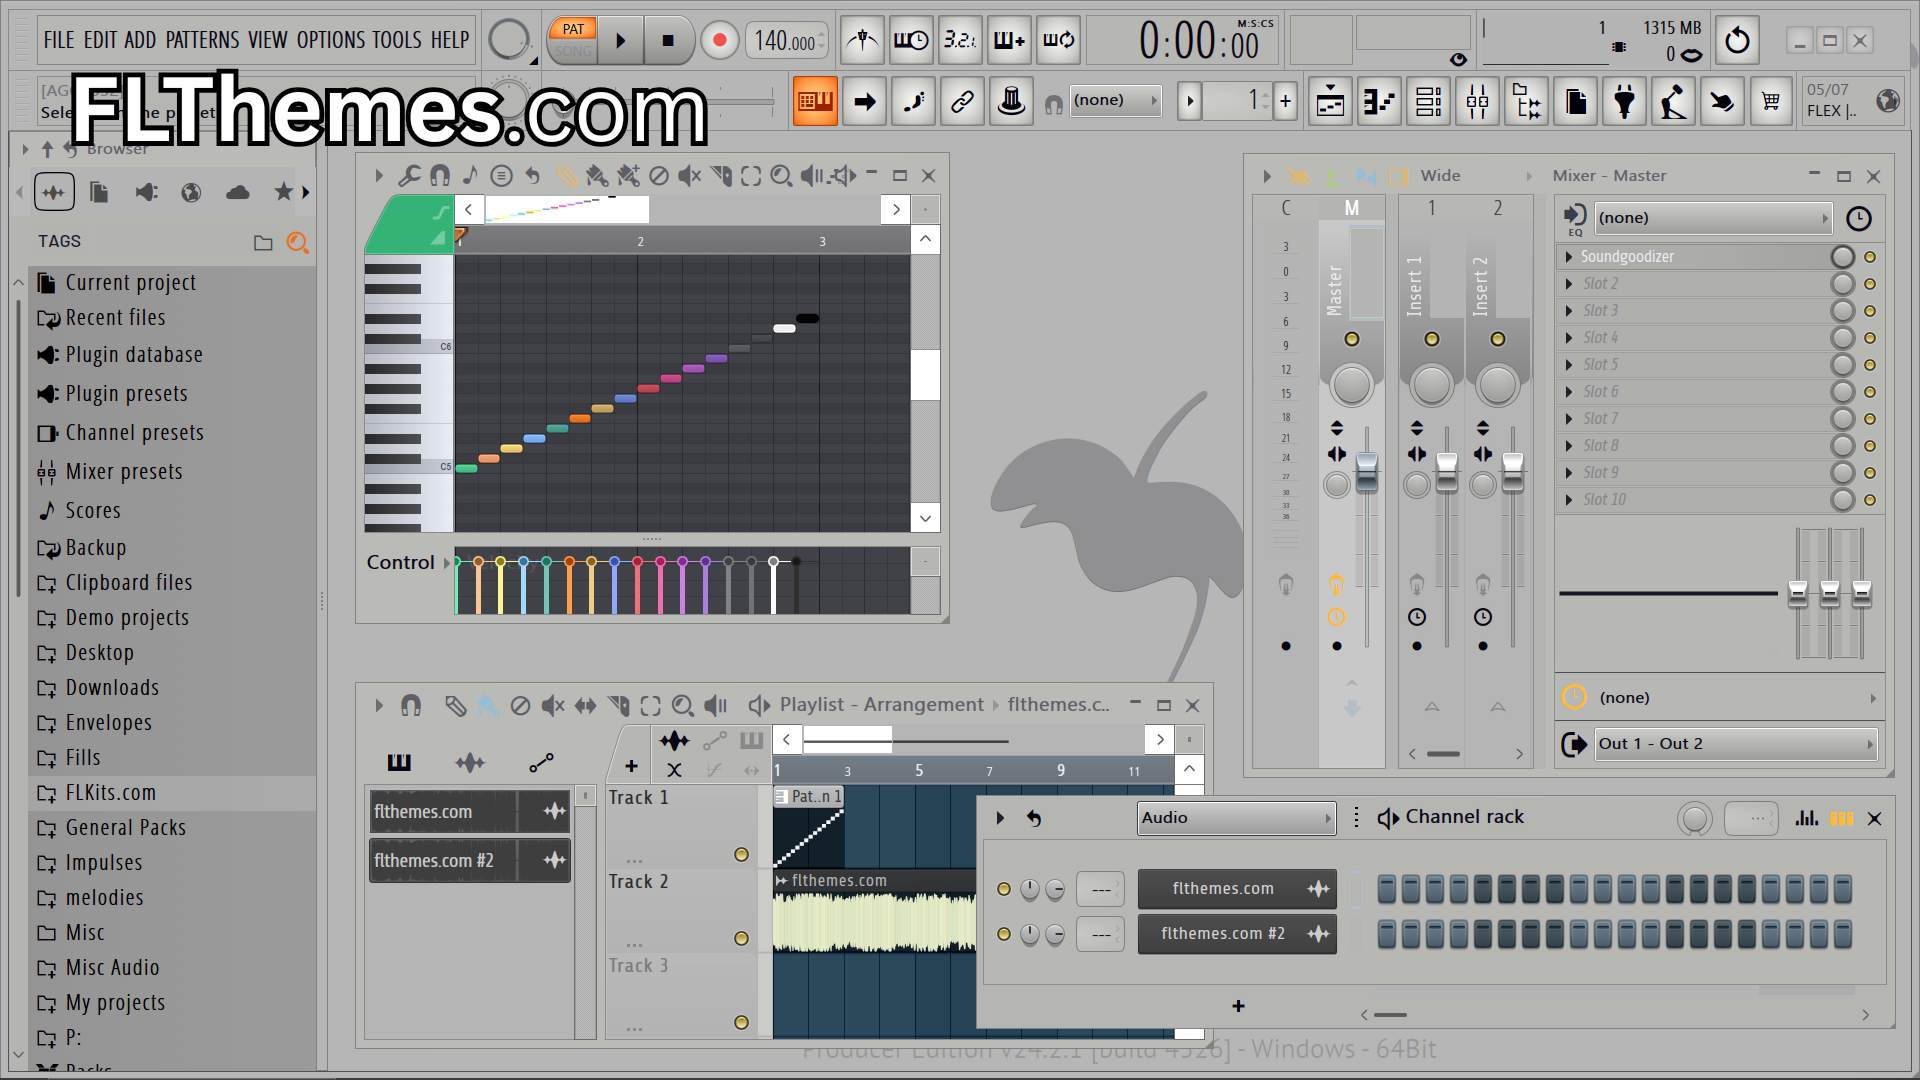Open the Step Sequencer toolbar icon
Screen dimensions: 1920x1080
1428,101
